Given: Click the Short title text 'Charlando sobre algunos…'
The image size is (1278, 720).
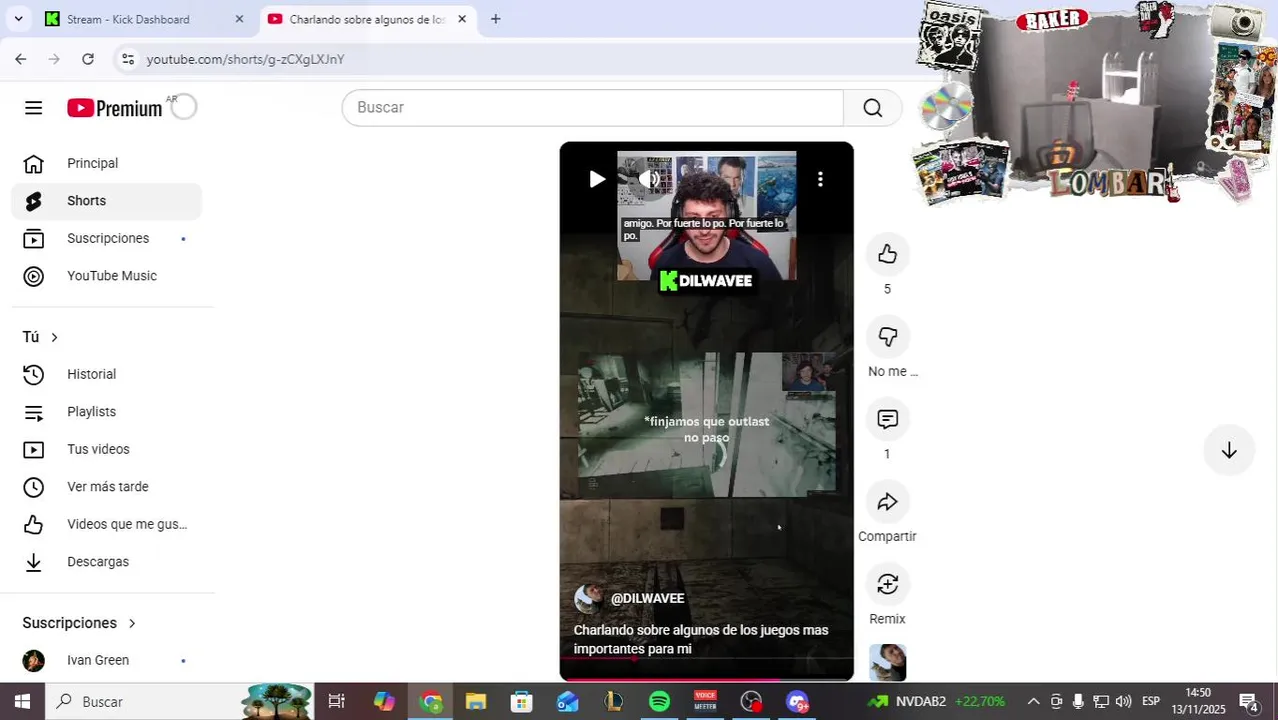Looking at the screenshot, I should [701, 640].
